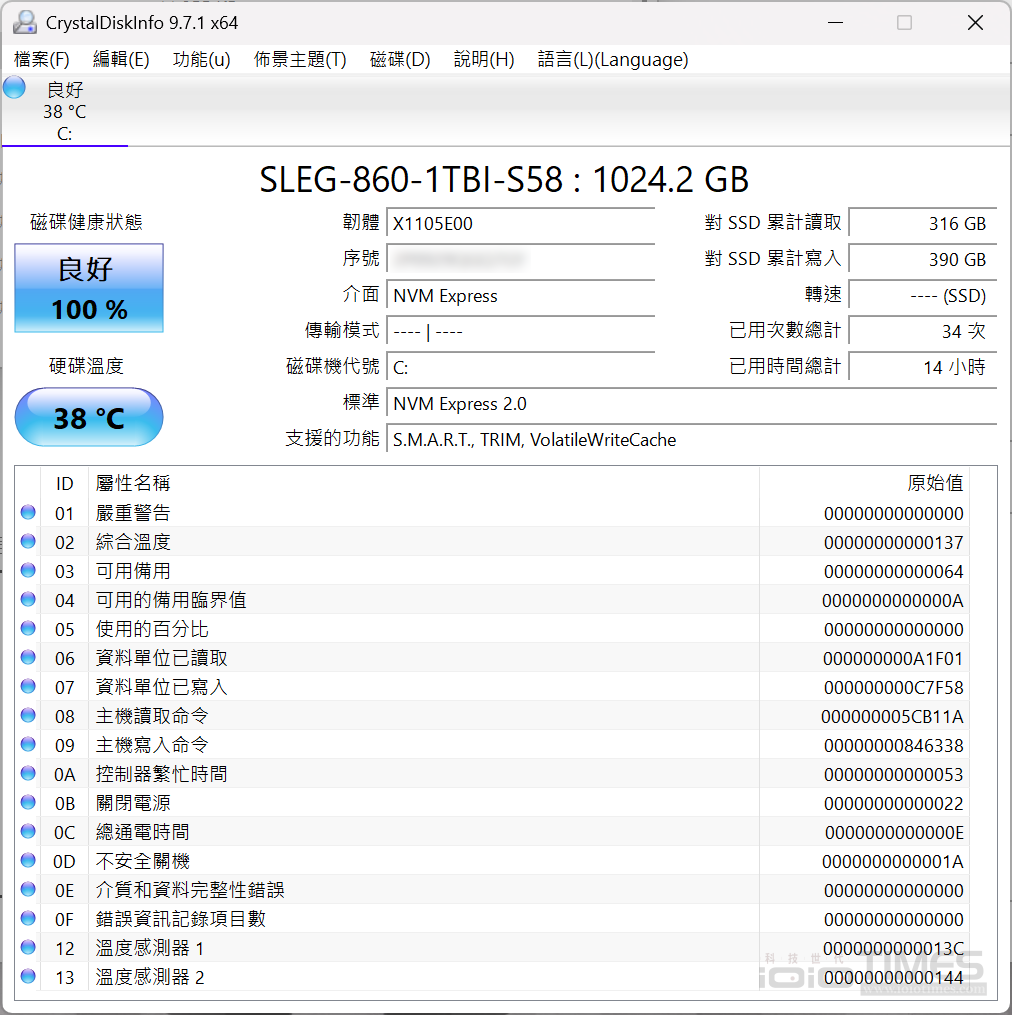Click the 良好 100 % health status button
This screenshot has height=1015, width=1012.
pyautogui.click(x=89, y=288)
